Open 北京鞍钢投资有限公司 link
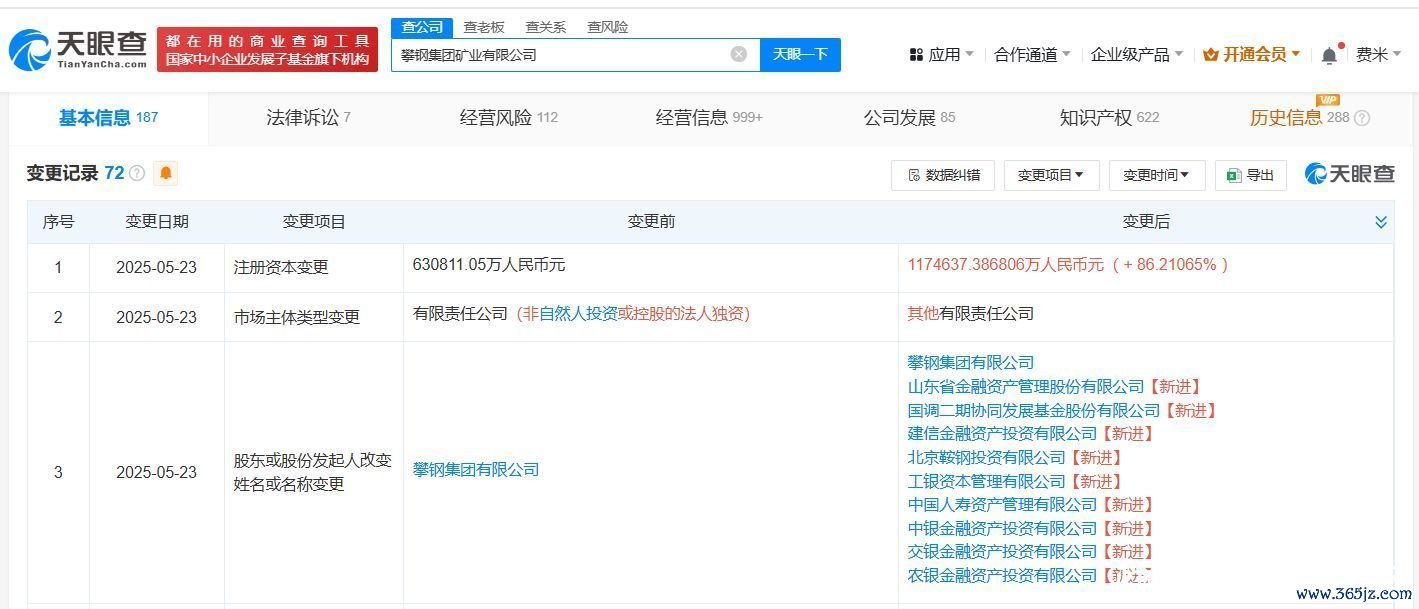The height and width of the screenshot is (609, 1419). click(987, 457)
